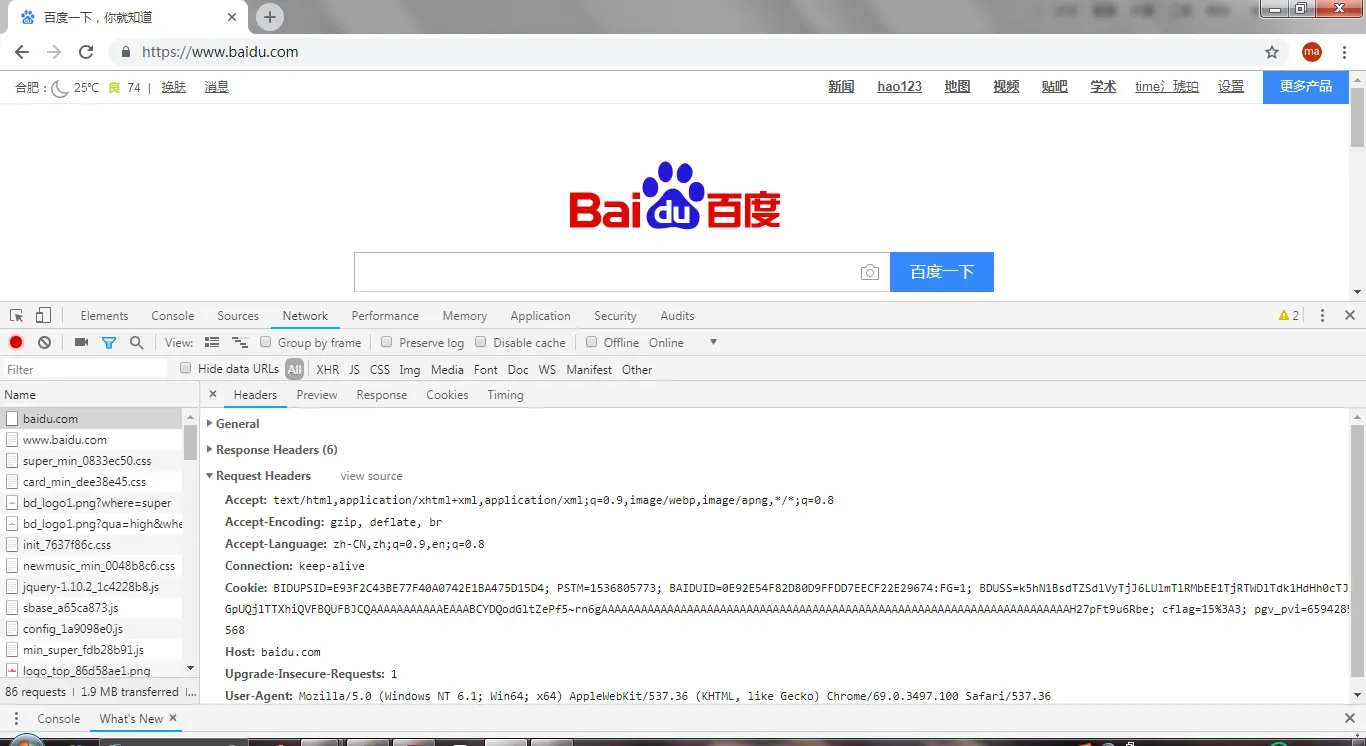Close the What's New drawer tab

coord(173,718)
